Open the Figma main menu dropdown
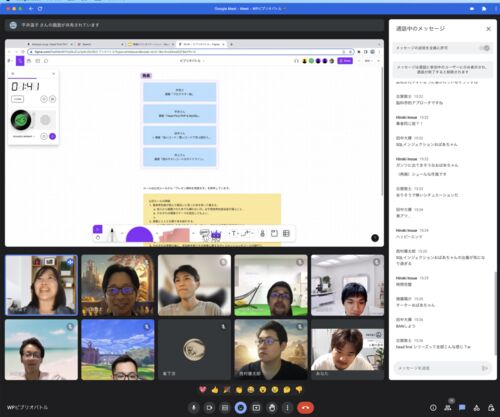Viewport: 500px width, 417px height. pos(11,61)
